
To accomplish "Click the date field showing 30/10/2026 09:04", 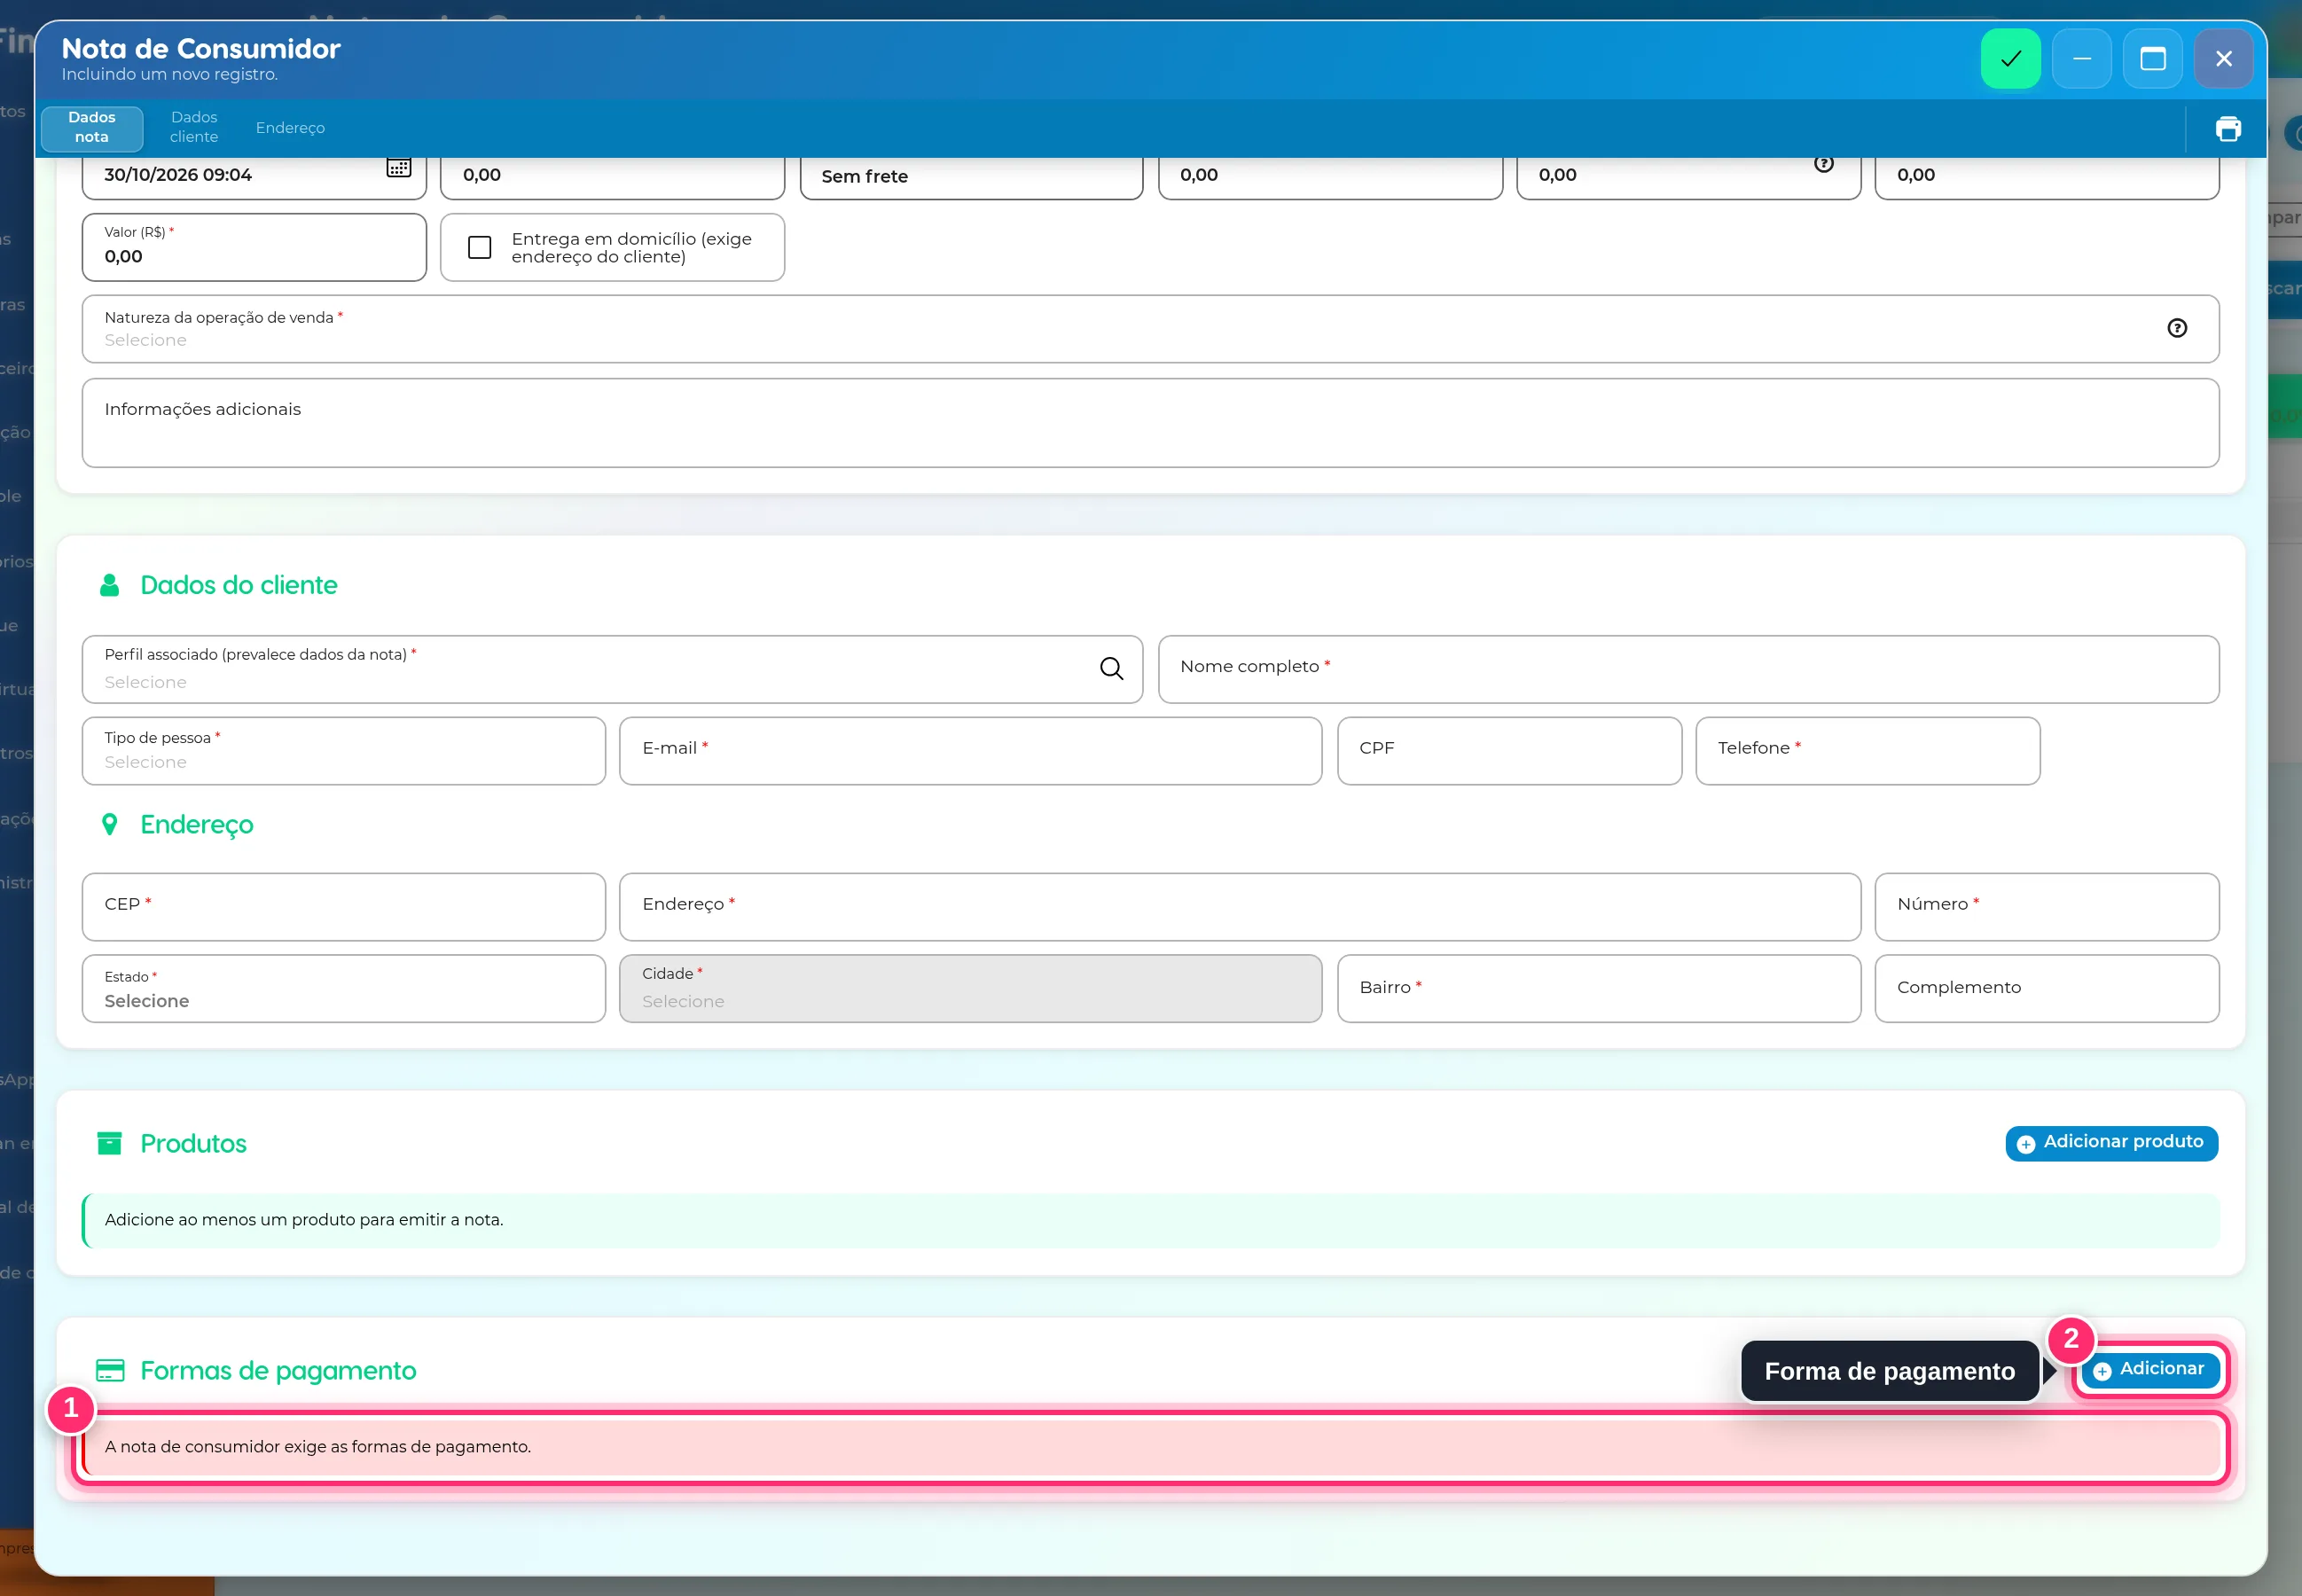I will point(254,177).
